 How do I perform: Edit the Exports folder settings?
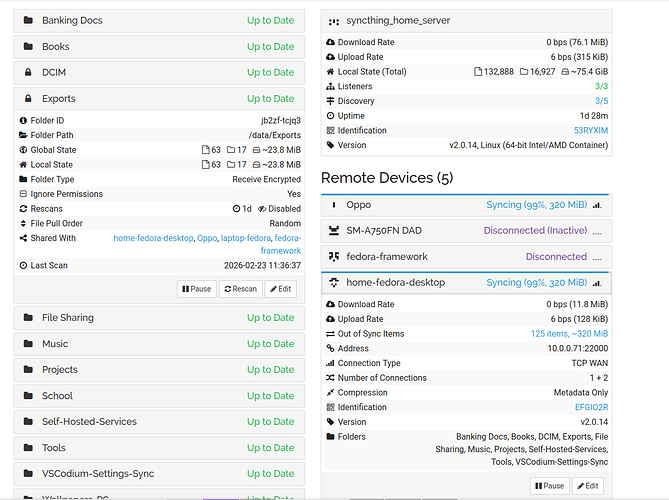280,289
